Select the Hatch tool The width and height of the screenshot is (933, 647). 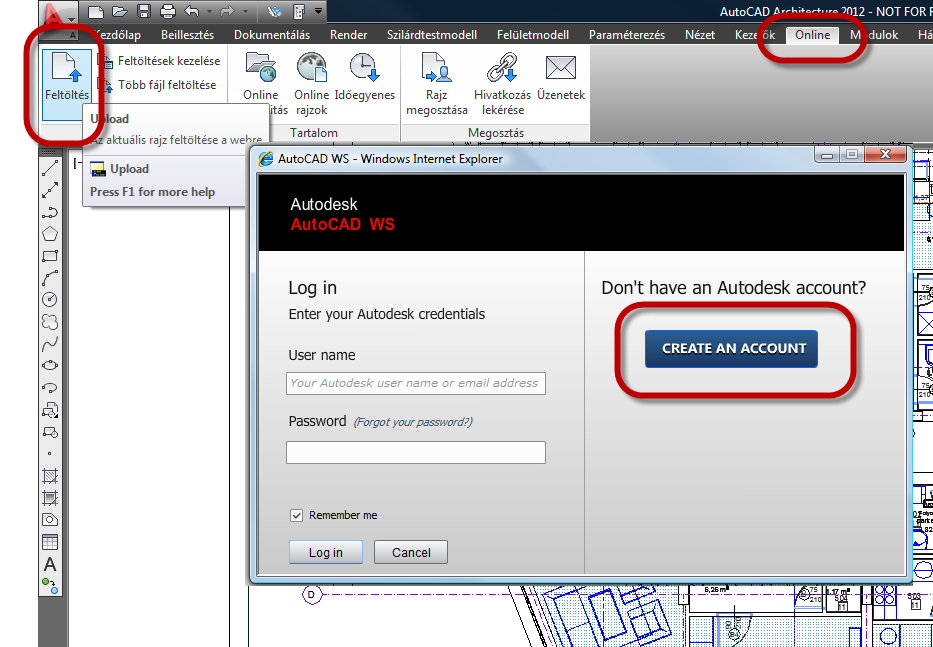pyautogui.click(x=50, y=476)
